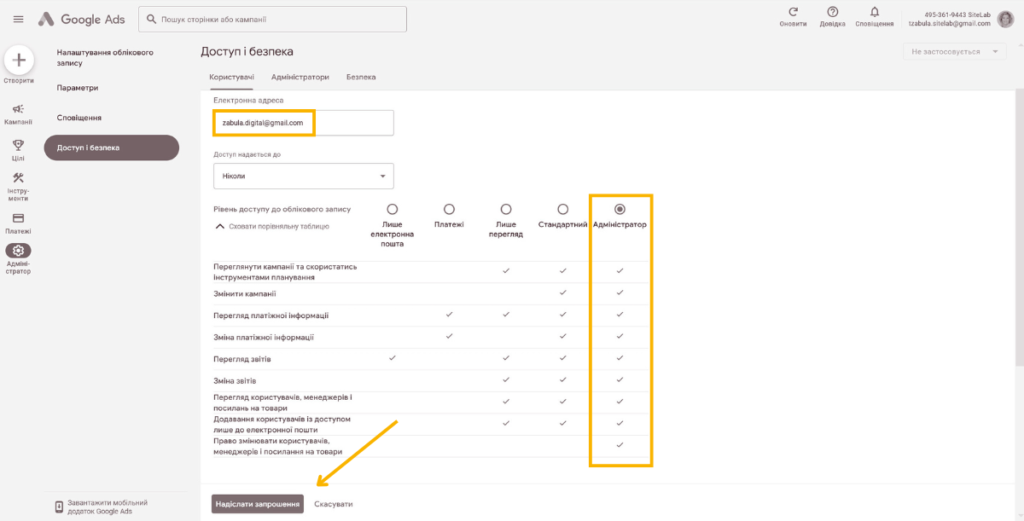
Task: Open Інструменти wrench icon in sidebar
Action: coord(18,178)
